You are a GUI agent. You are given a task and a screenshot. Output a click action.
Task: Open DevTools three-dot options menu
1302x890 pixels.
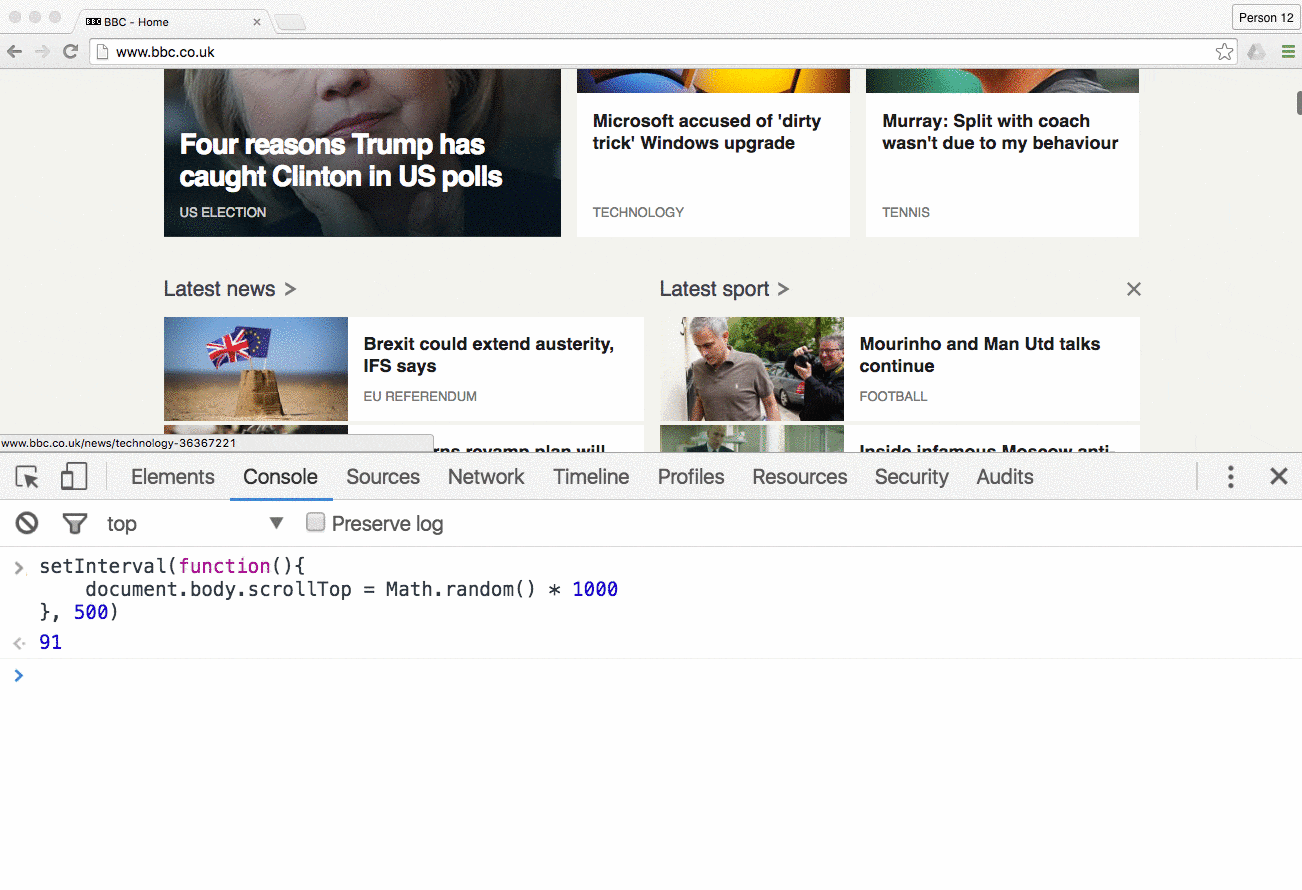(1231, 477)
